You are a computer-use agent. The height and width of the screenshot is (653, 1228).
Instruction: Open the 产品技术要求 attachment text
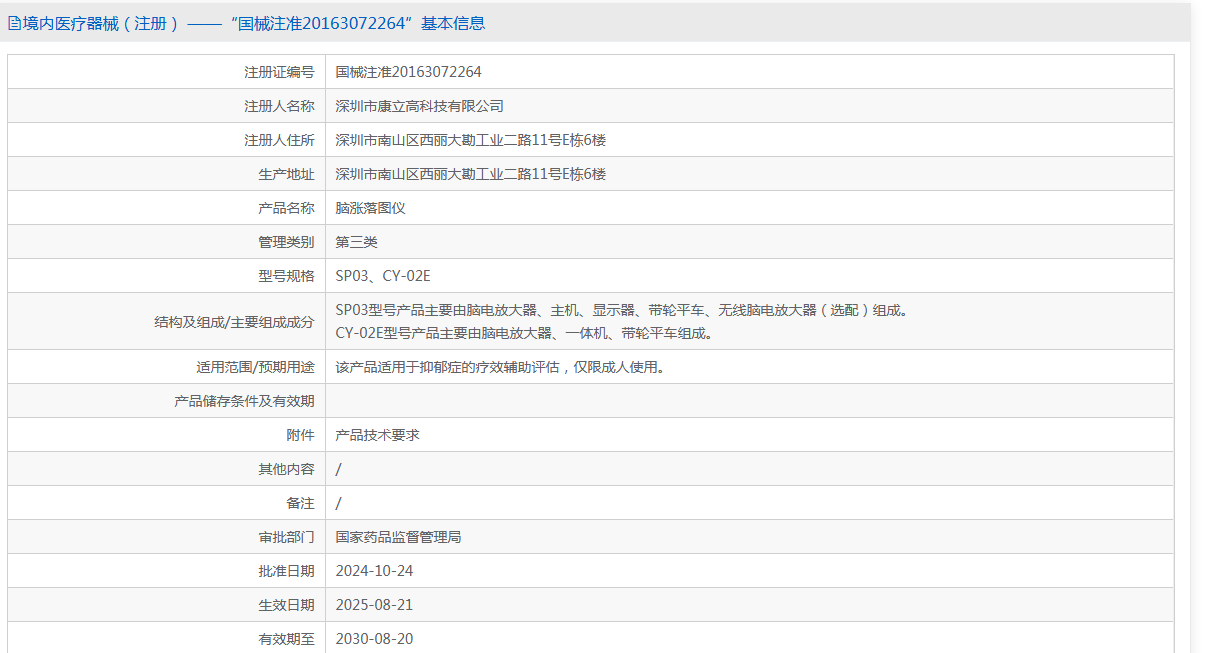(x=377, y=435)
